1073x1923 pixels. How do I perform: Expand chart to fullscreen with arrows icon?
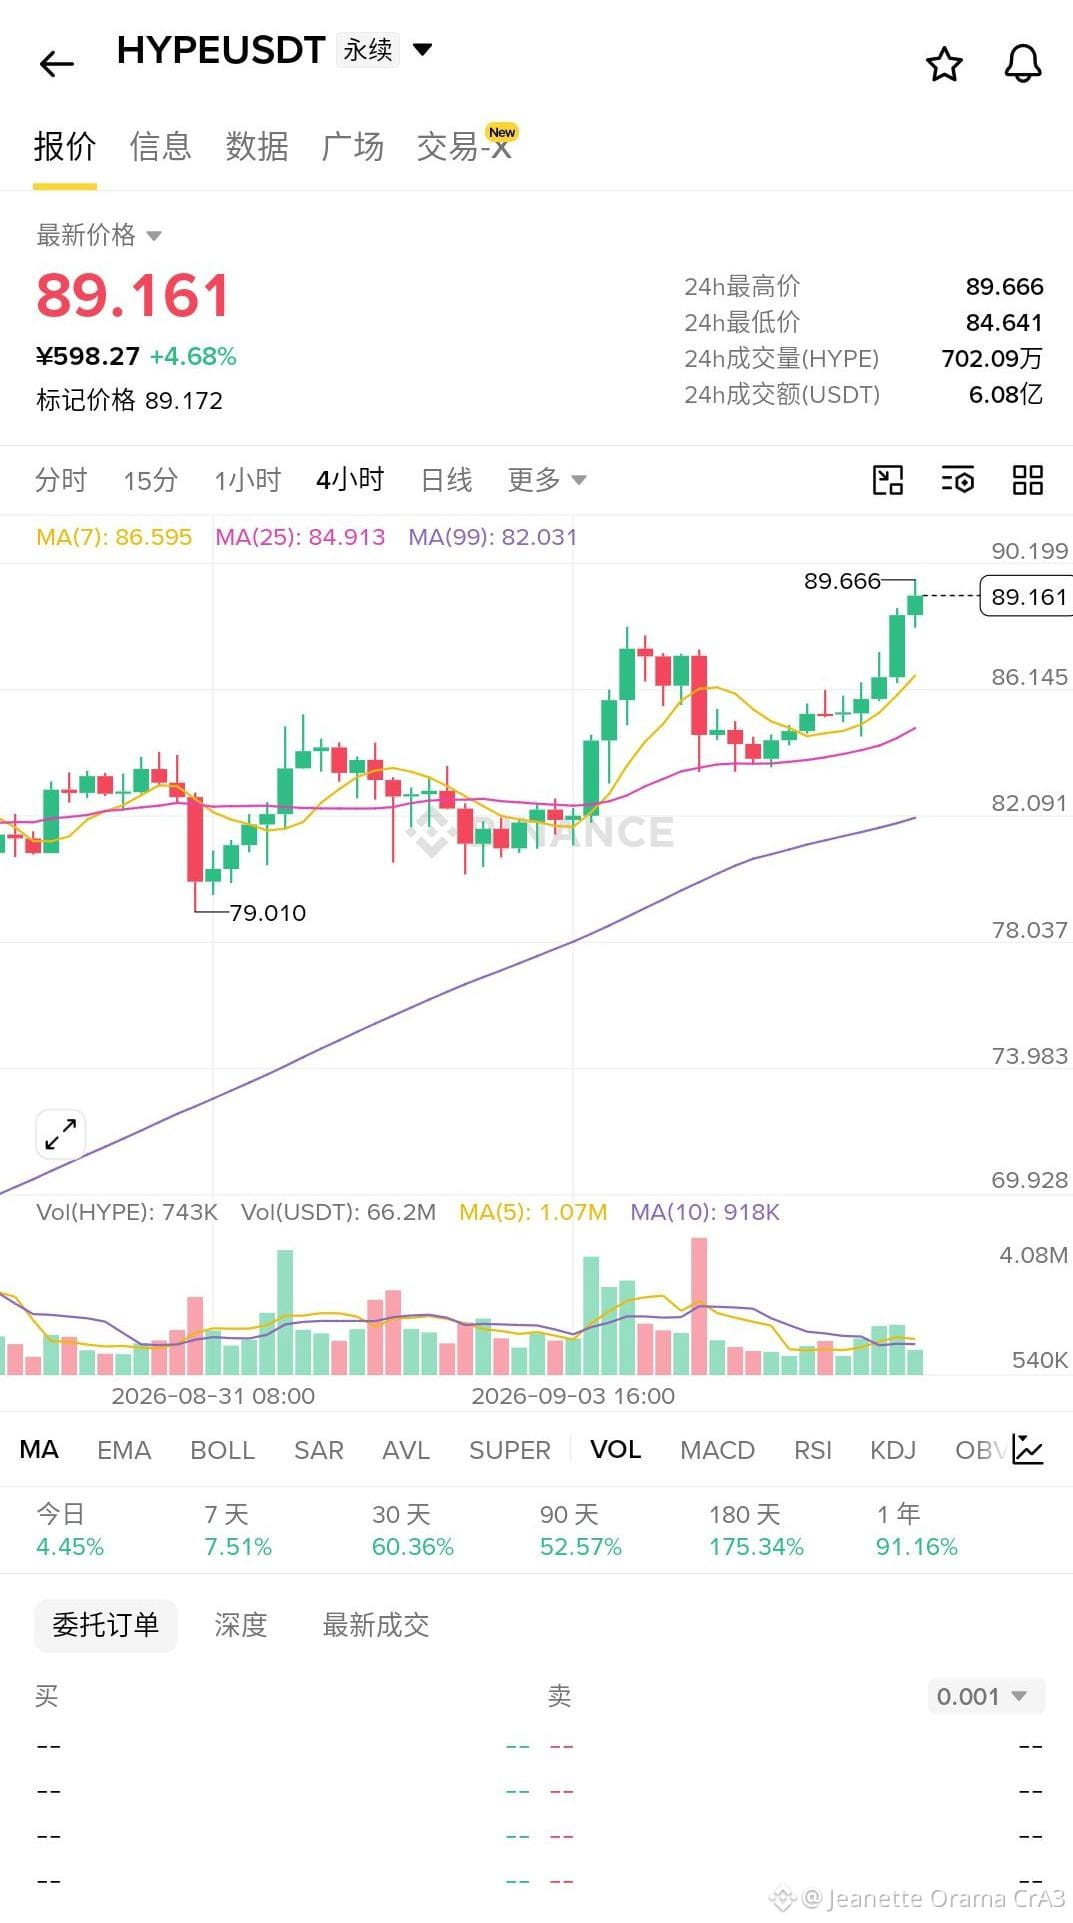(x=61, y=1134)
